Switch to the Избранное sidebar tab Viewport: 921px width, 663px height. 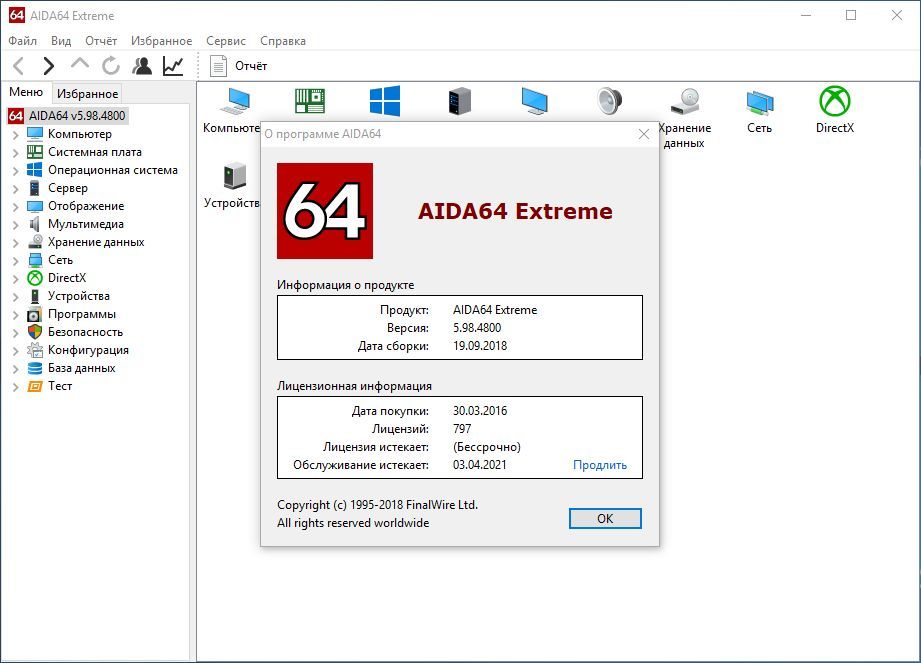click(88, 93)
